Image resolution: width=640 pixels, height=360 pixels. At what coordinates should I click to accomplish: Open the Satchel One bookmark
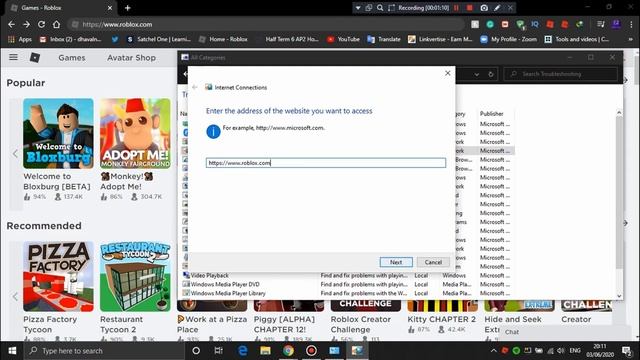tap(159, 39)
